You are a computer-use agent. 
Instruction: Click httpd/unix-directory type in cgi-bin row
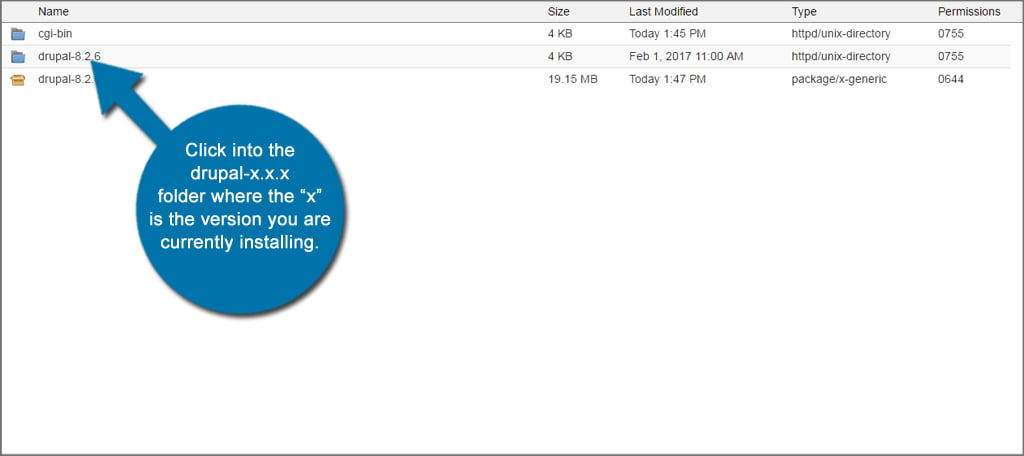point(841,34)
